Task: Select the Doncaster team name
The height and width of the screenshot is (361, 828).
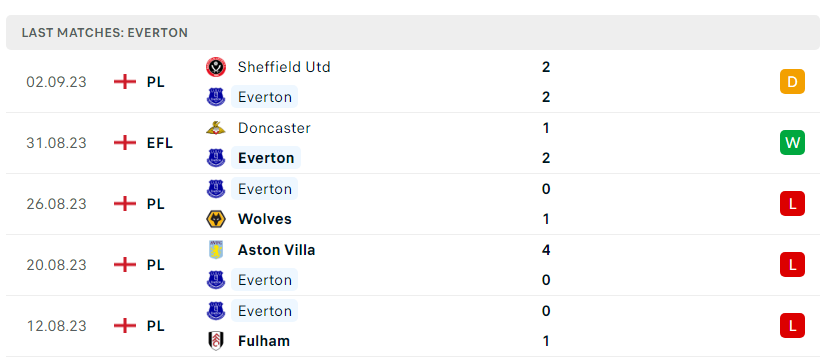Action: click(x=274, y=128)
